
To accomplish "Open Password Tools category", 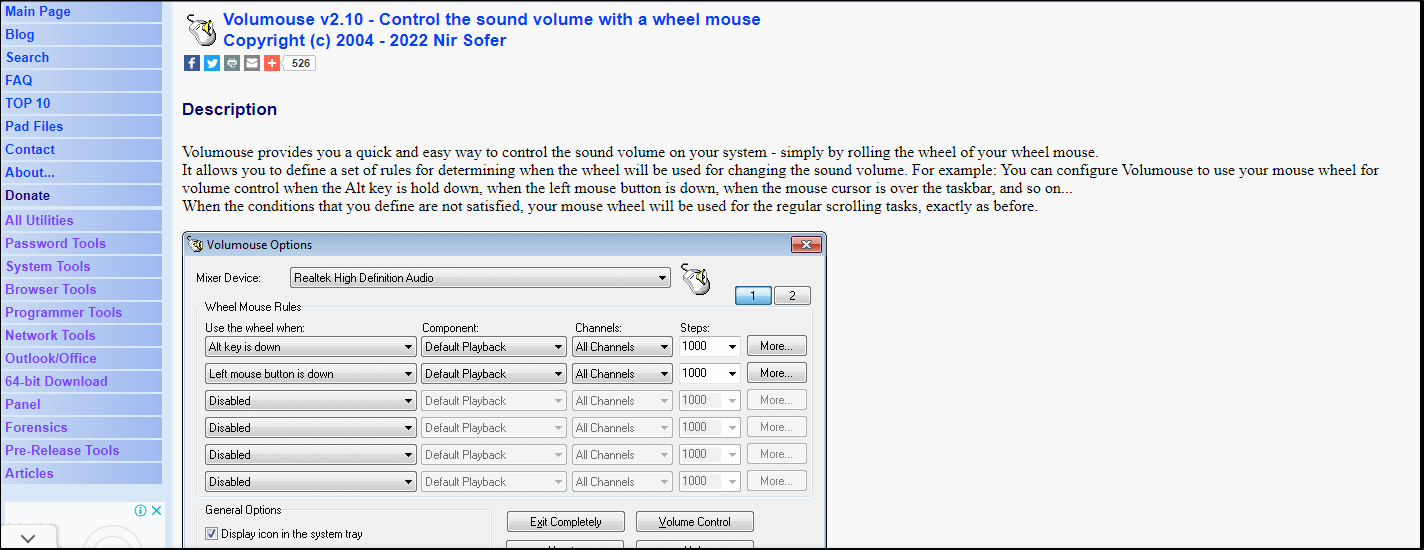I will coord(55,243).
